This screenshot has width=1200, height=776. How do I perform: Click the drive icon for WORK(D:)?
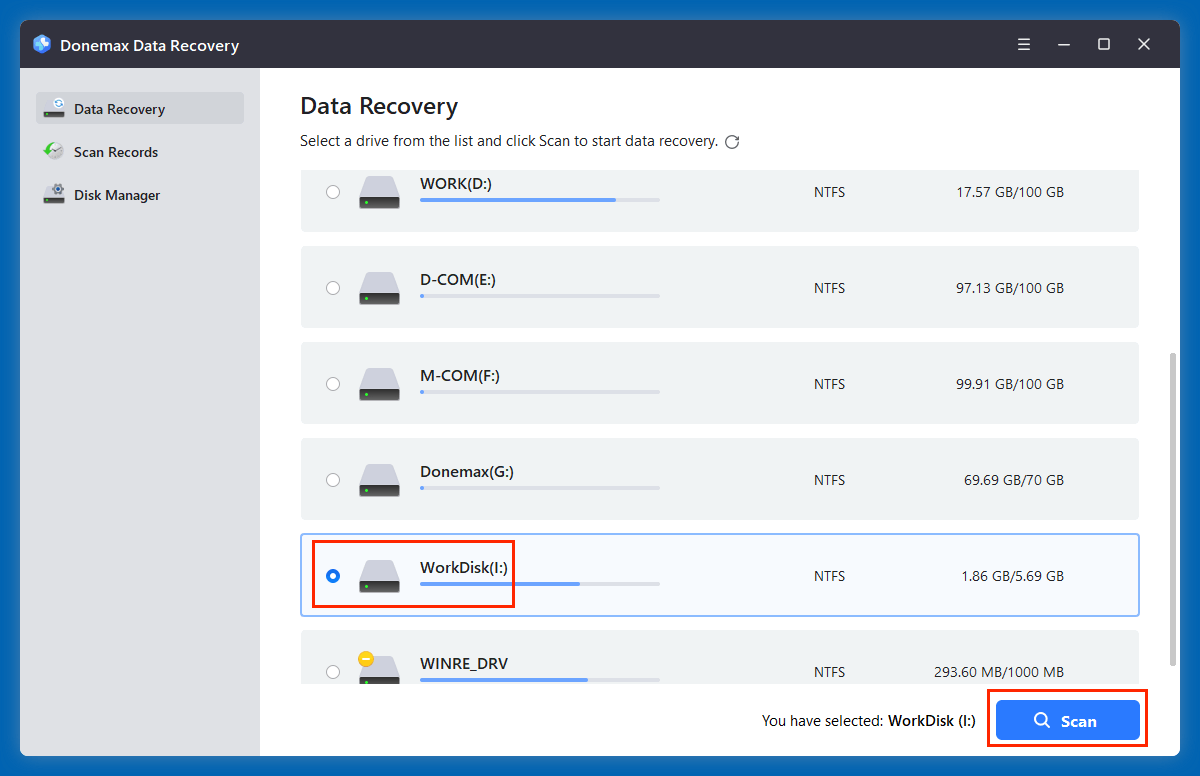click(379, 192)
